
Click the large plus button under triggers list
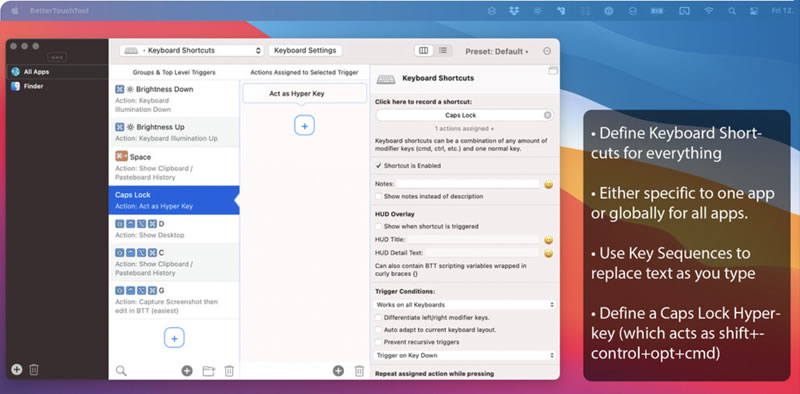click(174, 338)
